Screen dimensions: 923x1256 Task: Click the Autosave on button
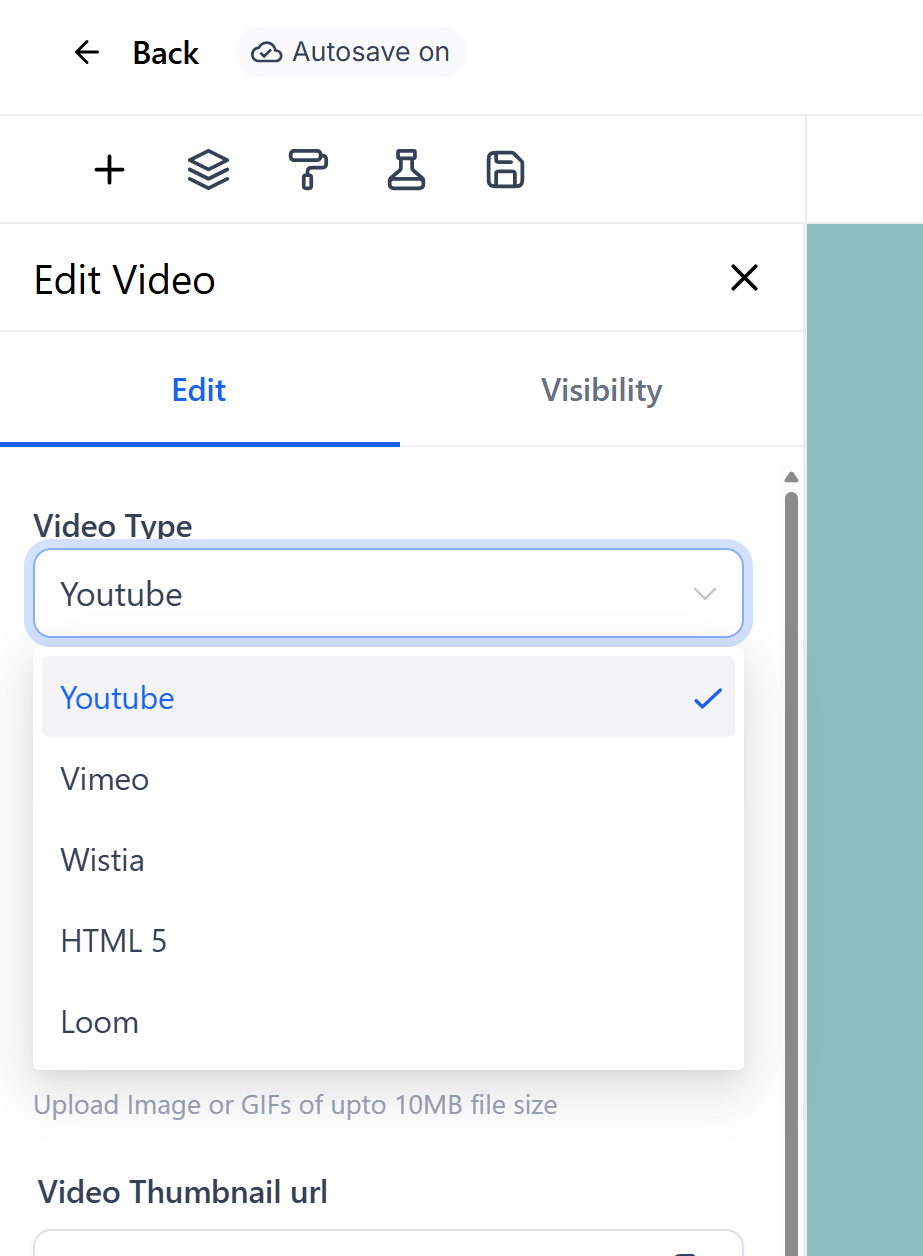pyautogui.click(x=350, y=52)
